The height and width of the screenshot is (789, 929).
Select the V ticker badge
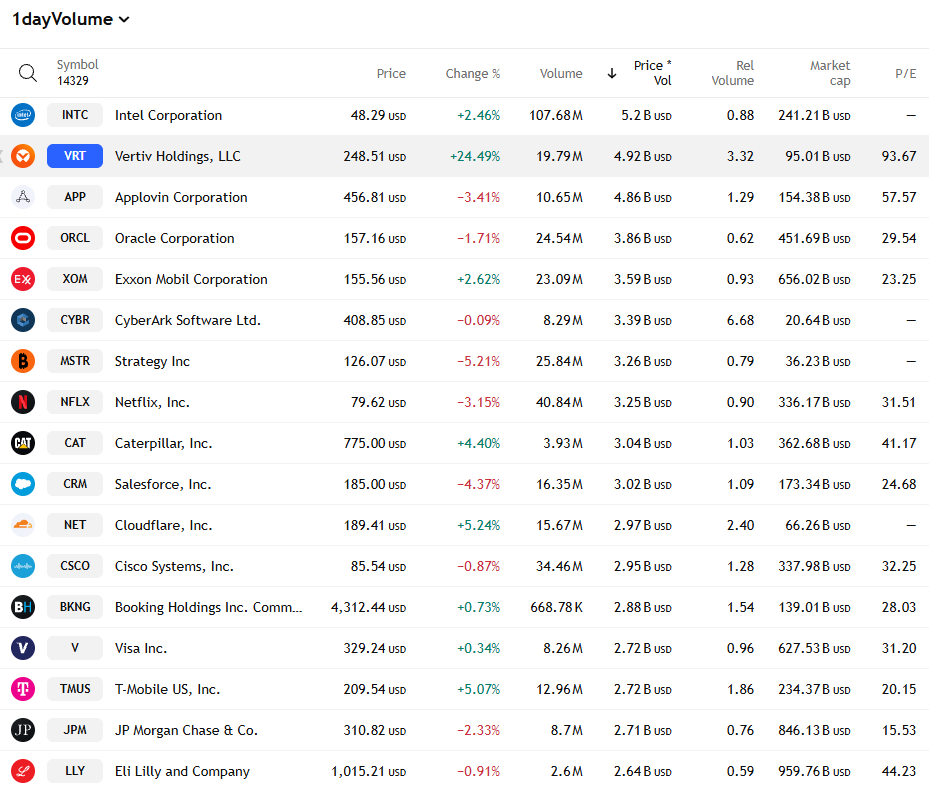(x=75, y=648)
